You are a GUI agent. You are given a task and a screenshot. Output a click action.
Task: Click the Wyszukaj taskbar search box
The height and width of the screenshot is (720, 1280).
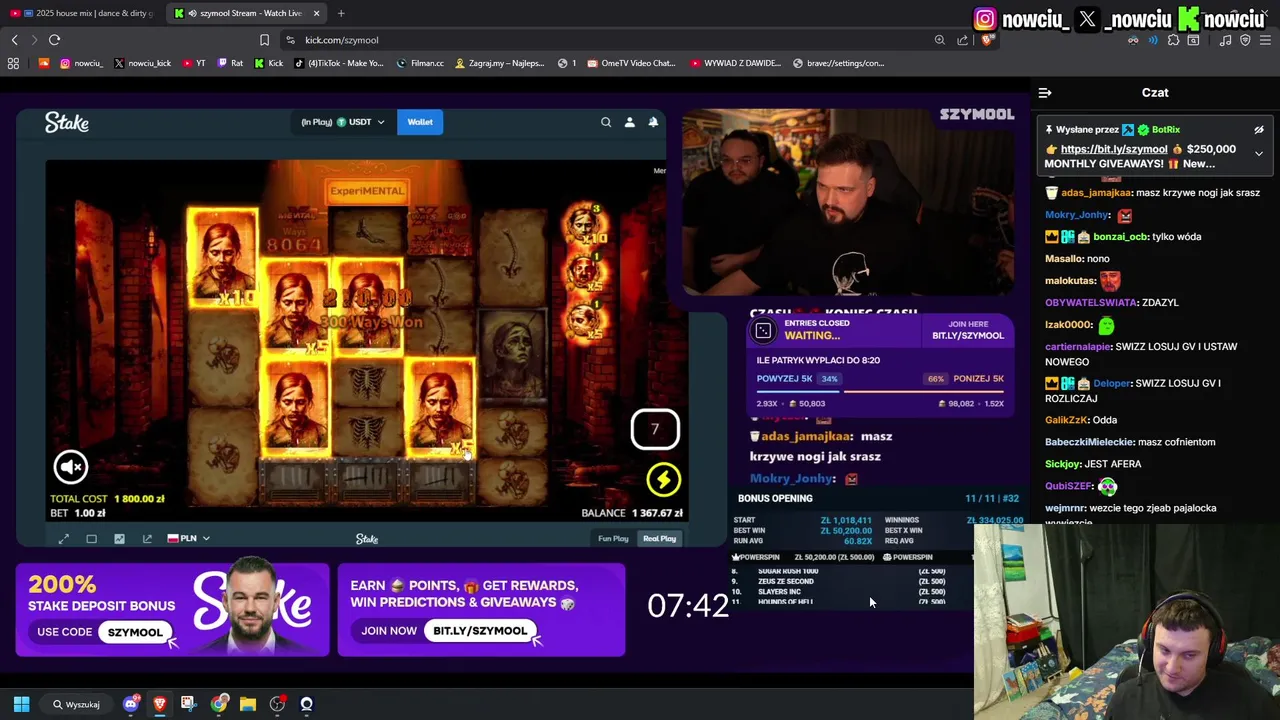[76, 704]
